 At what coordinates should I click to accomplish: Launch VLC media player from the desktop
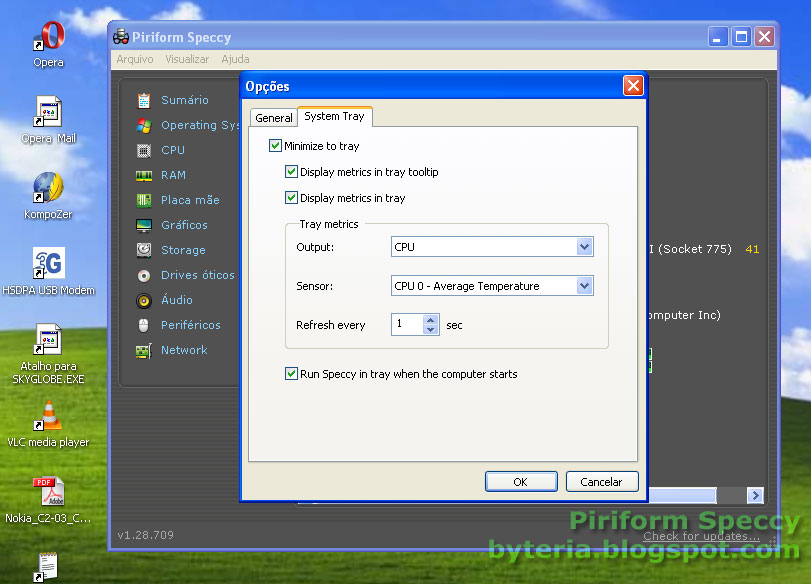pyautogui.click(x=48, y=415)
